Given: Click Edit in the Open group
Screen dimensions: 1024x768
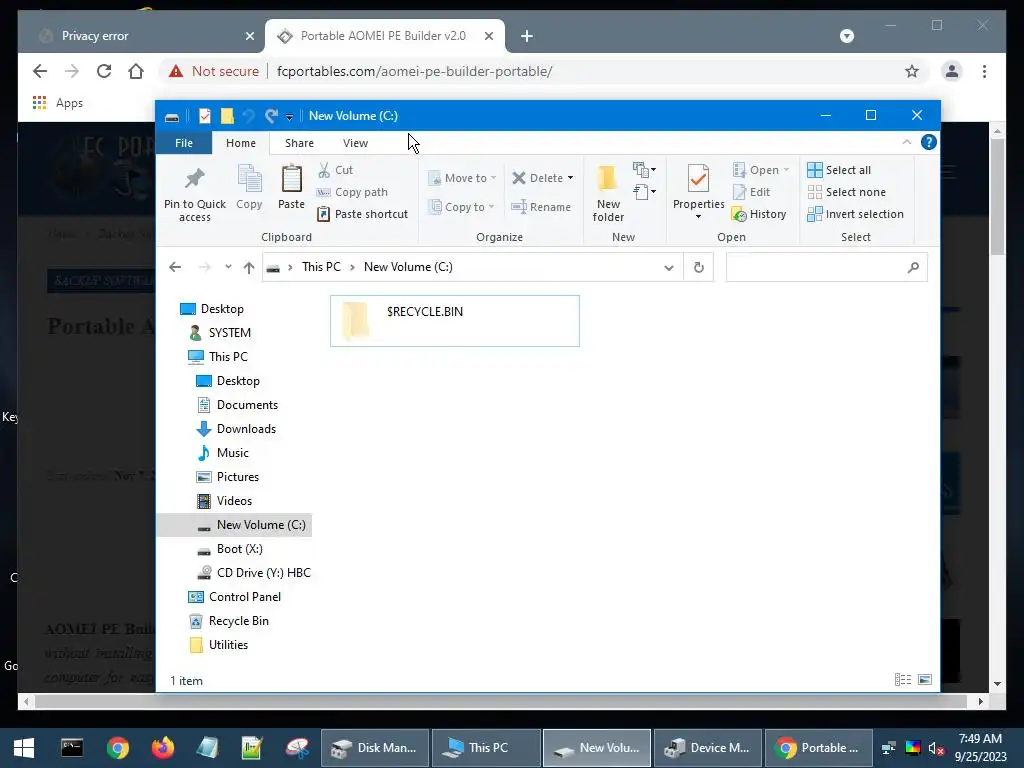Looking at the screenshot, I should 752,192.
